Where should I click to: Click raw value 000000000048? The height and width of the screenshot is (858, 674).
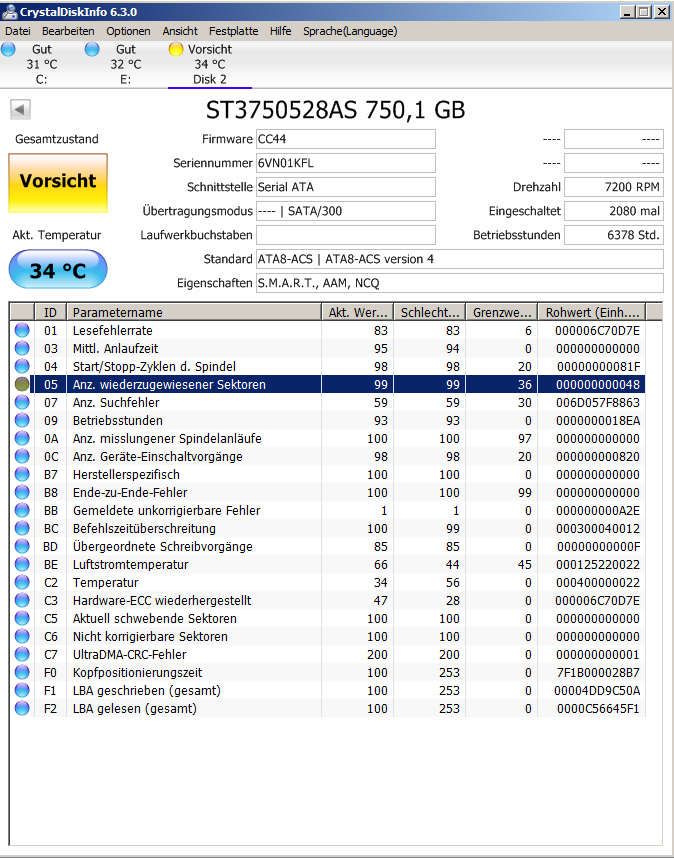tap(597, 385)
